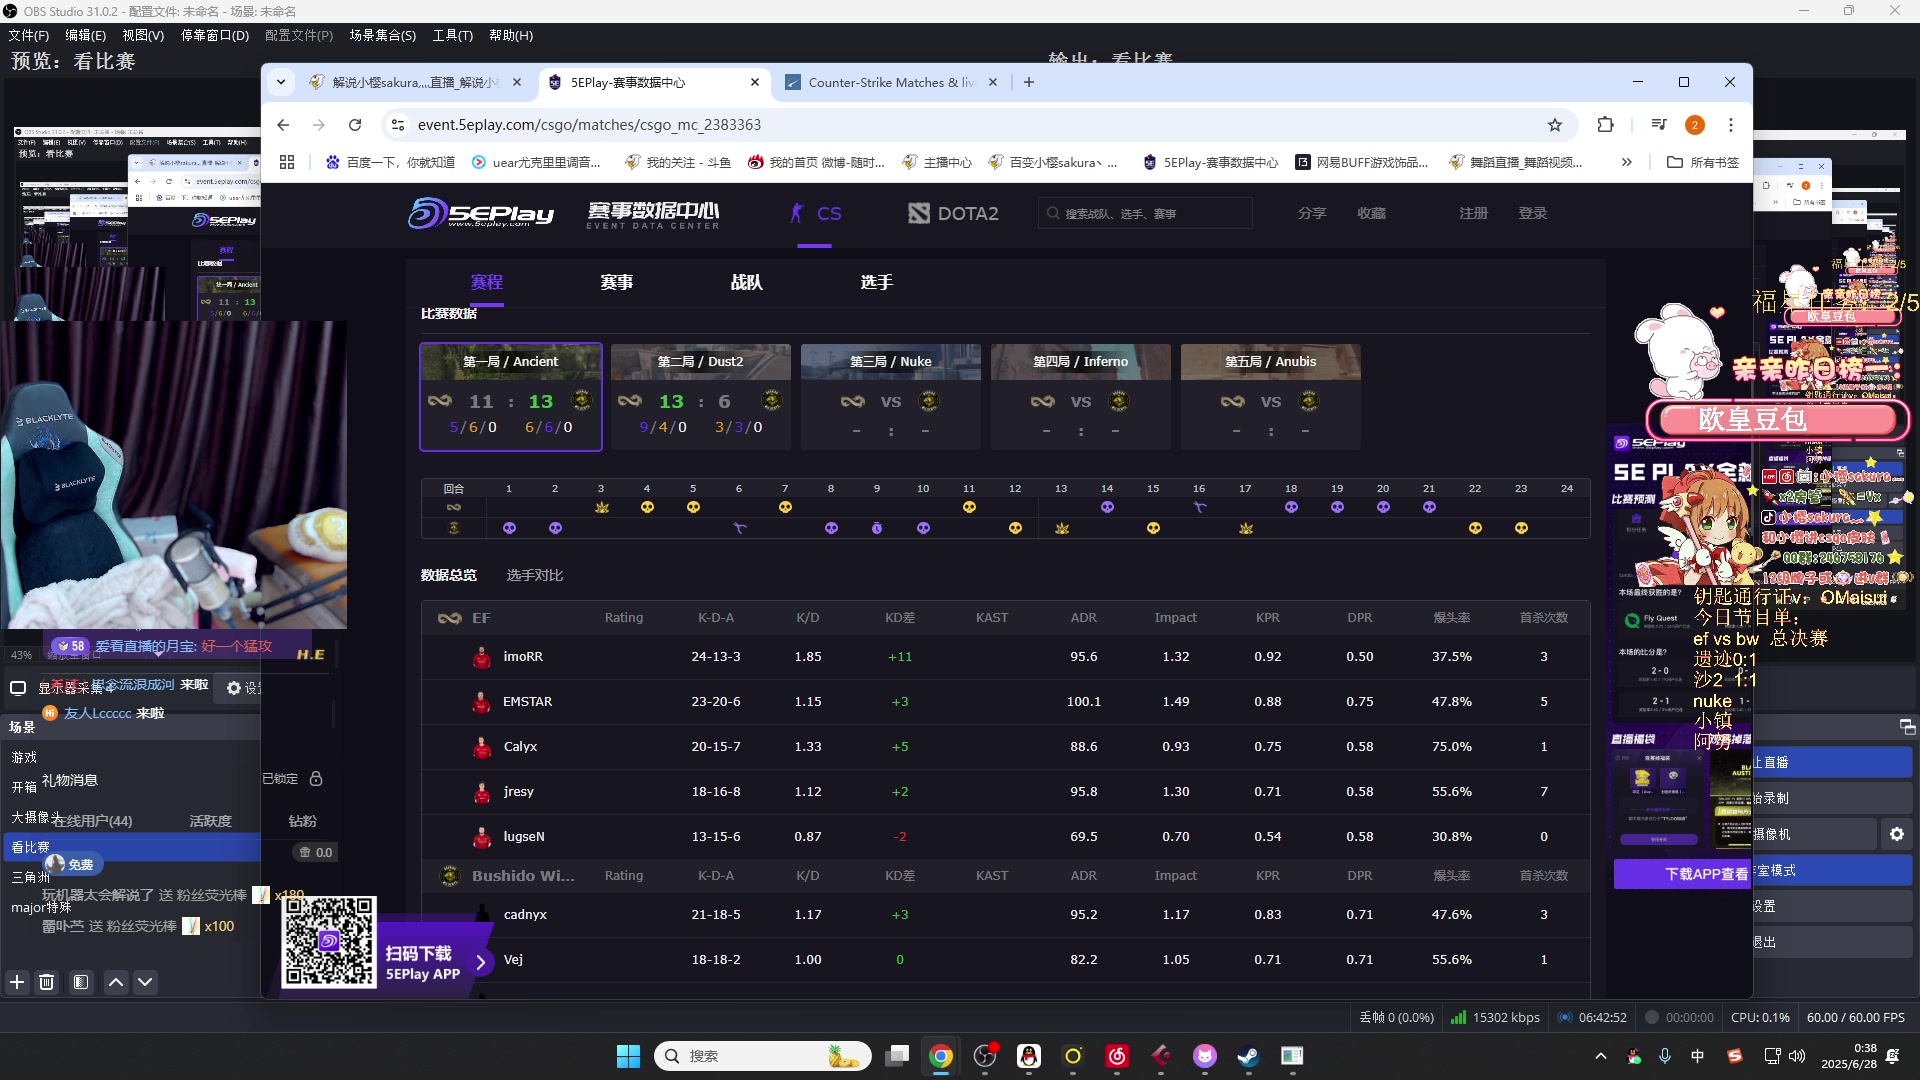Click Chrome address bar URL
This screenshot has height=1080, width=1920.
click(589, 125)
